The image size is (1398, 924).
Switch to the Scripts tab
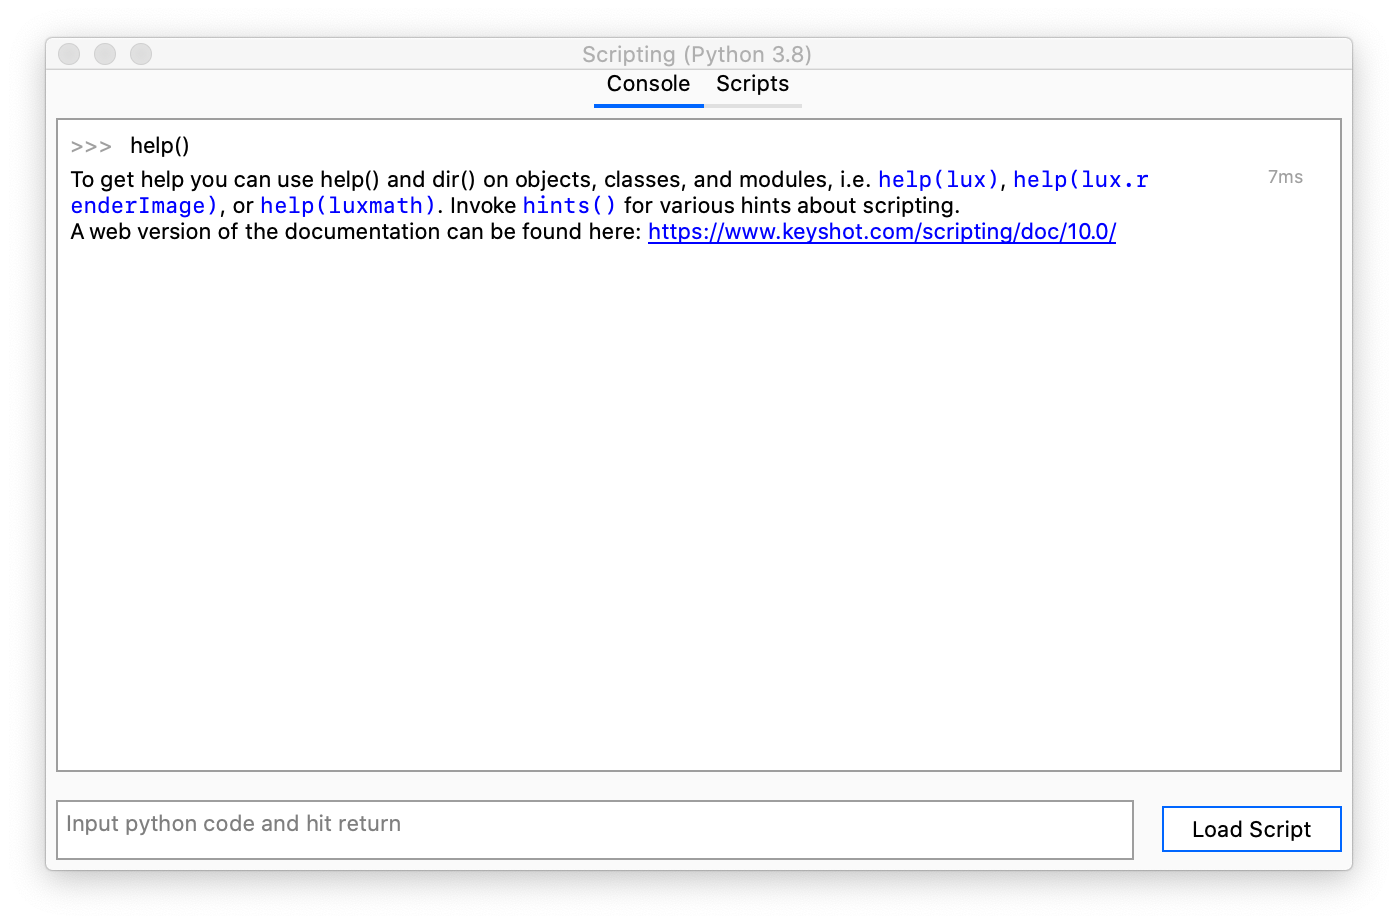tap(752, 84)
